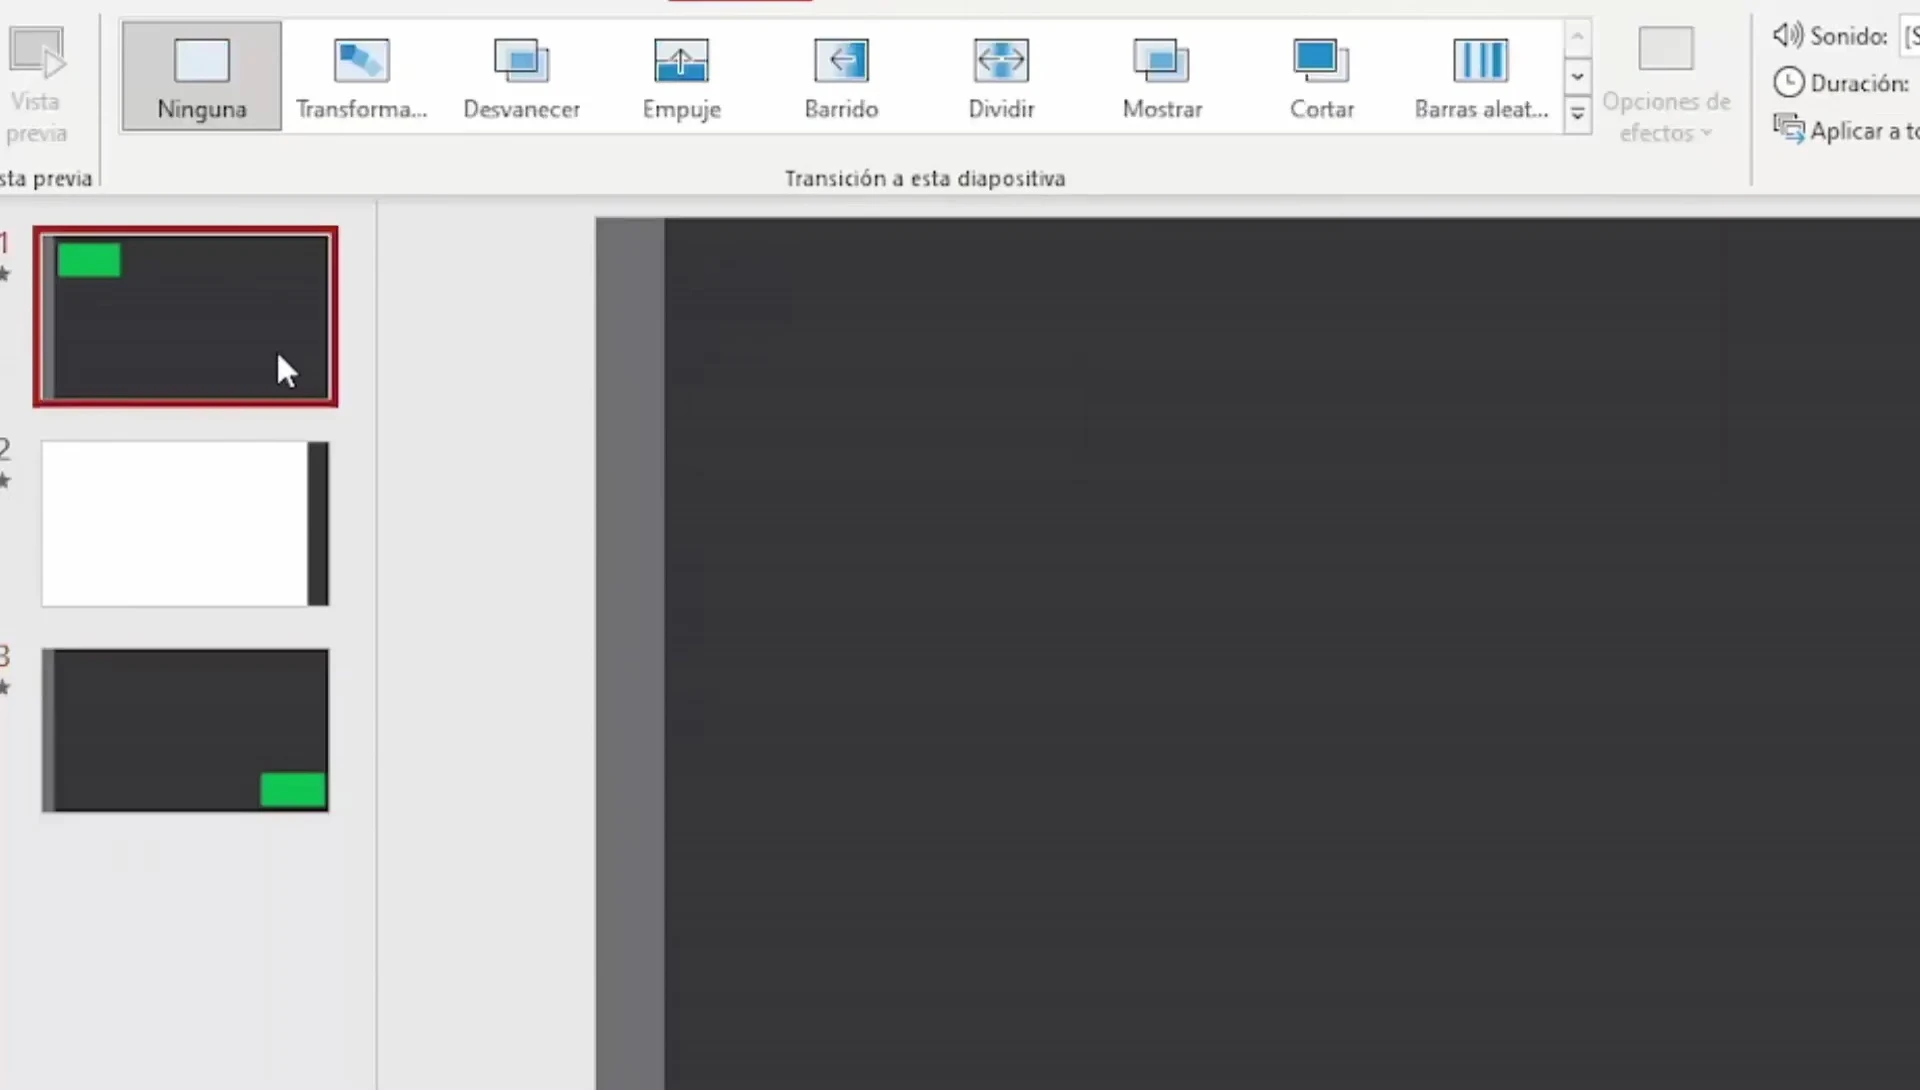Select the Ninguna transition
Image resolution: width=1920 pixels, height=1090 pixels.
(x=201, y=77)
